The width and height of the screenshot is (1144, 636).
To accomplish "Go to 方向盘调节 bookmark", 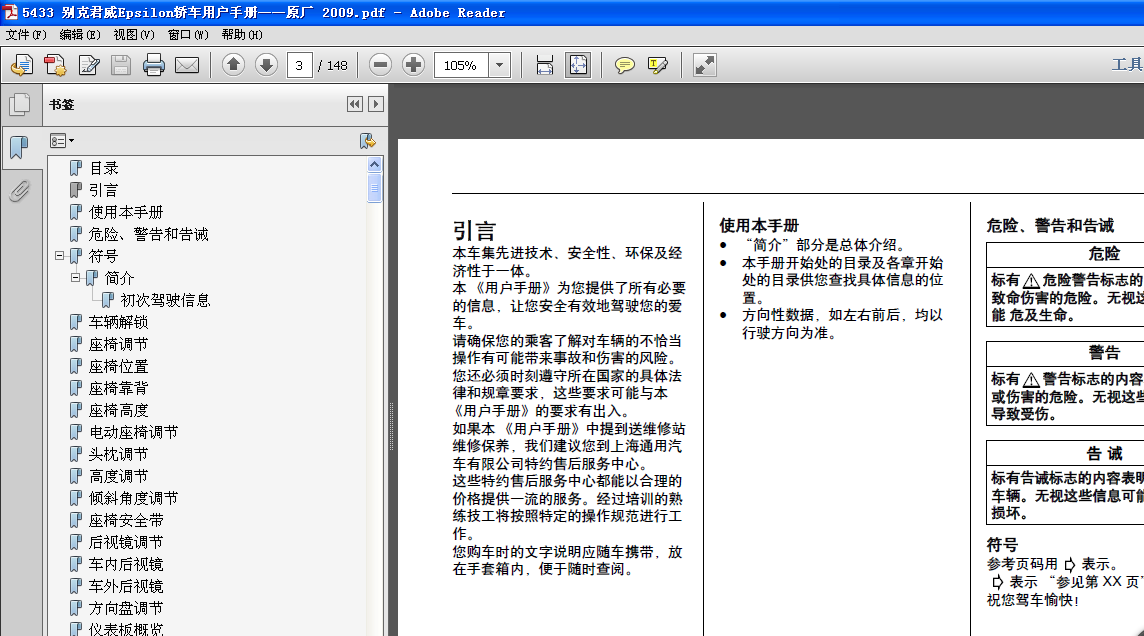I will click(x=126, y=608).
